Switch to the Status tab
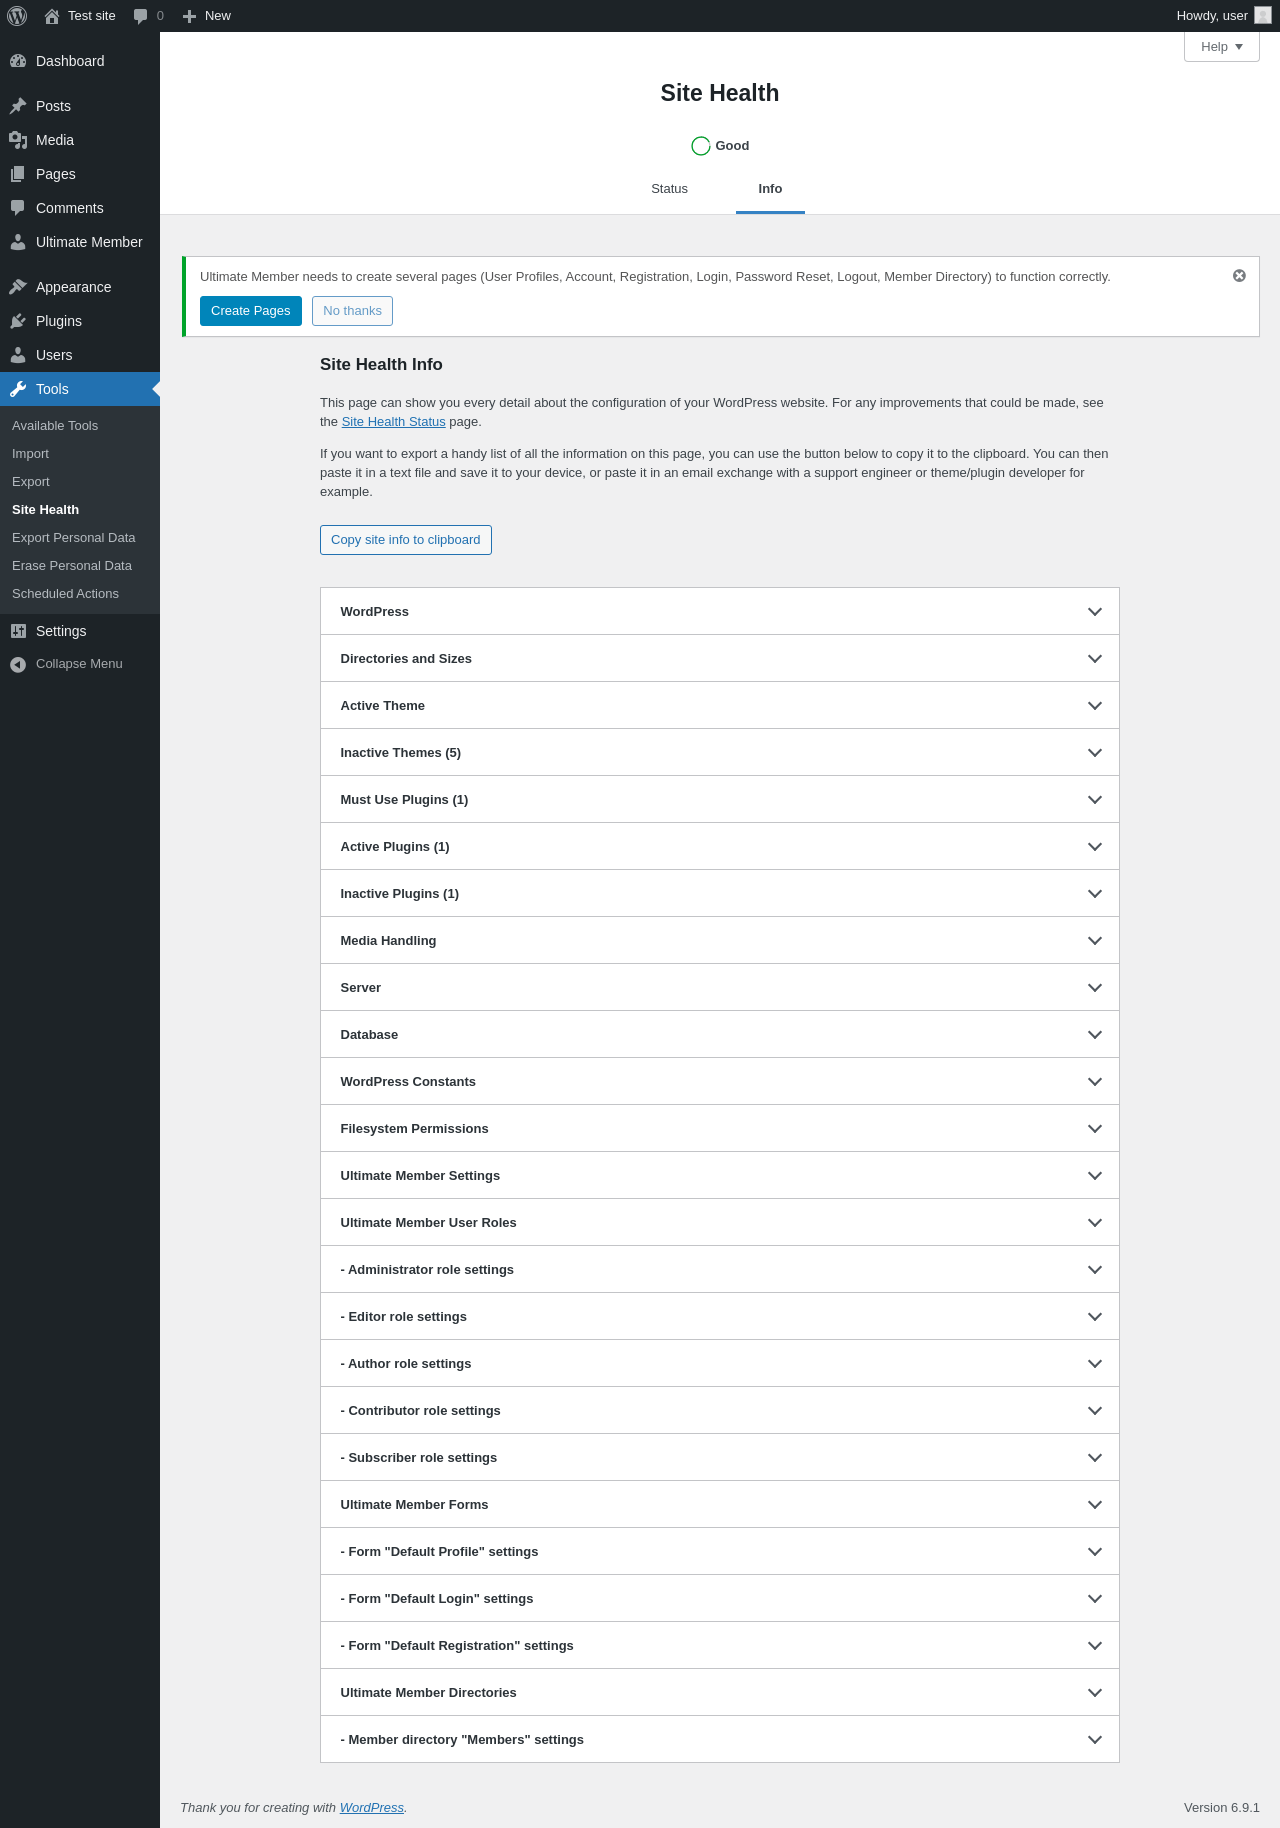 669,189
